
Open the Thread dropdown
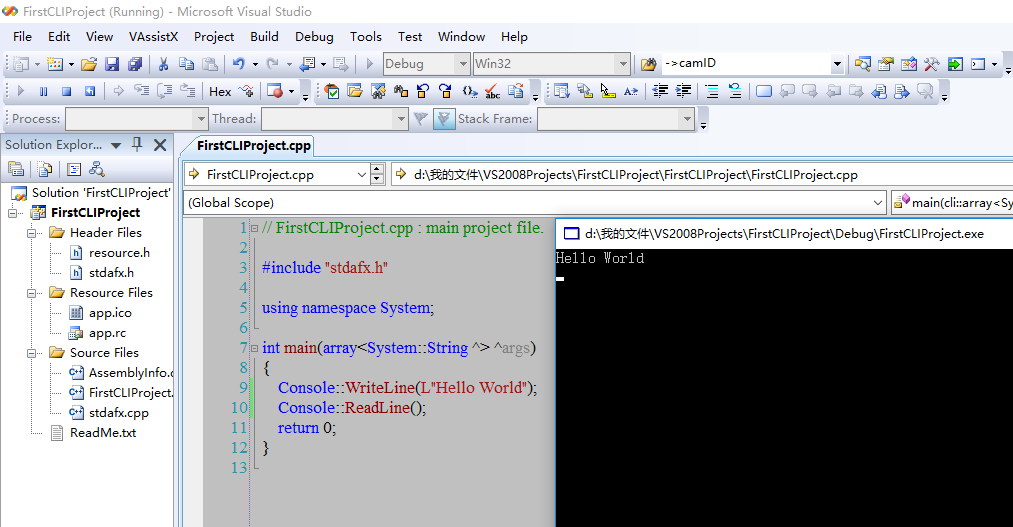pos(401,119)
